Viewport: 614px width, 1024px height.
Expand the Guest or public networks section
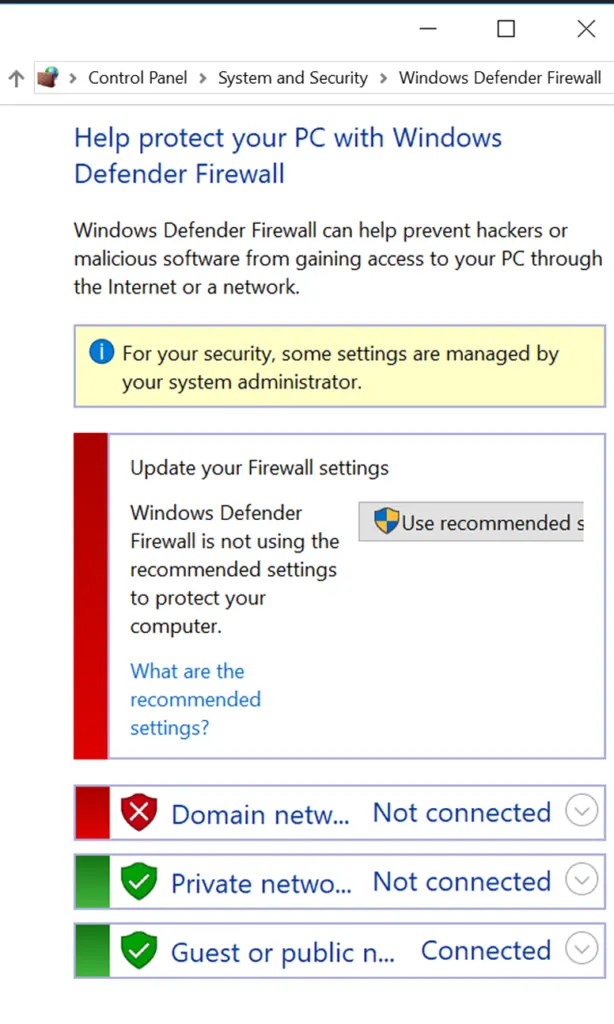coord(582,949)
